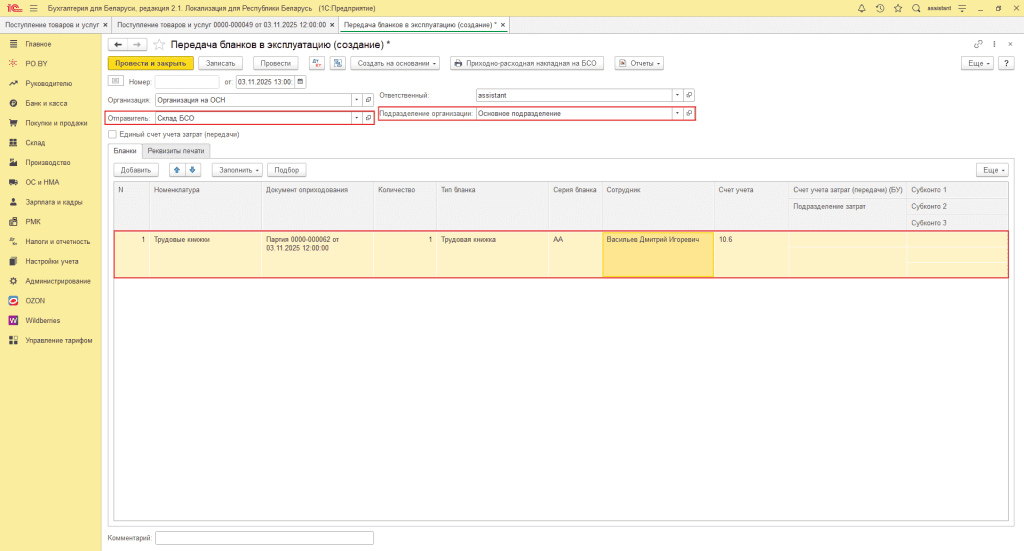
Task: Add the document to favorites with the star
Action: point(159,45)
